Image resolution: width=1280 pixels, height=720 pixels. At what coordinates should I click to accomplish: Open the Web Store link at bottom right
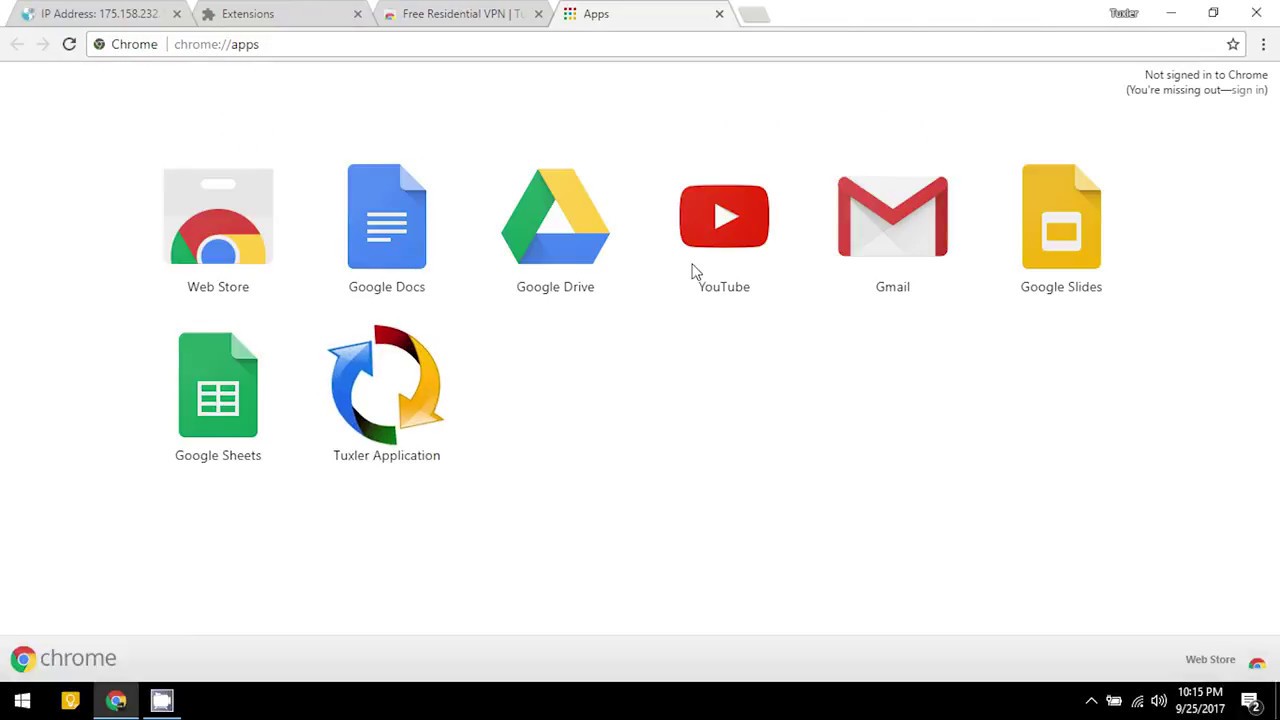[1226, 660]
